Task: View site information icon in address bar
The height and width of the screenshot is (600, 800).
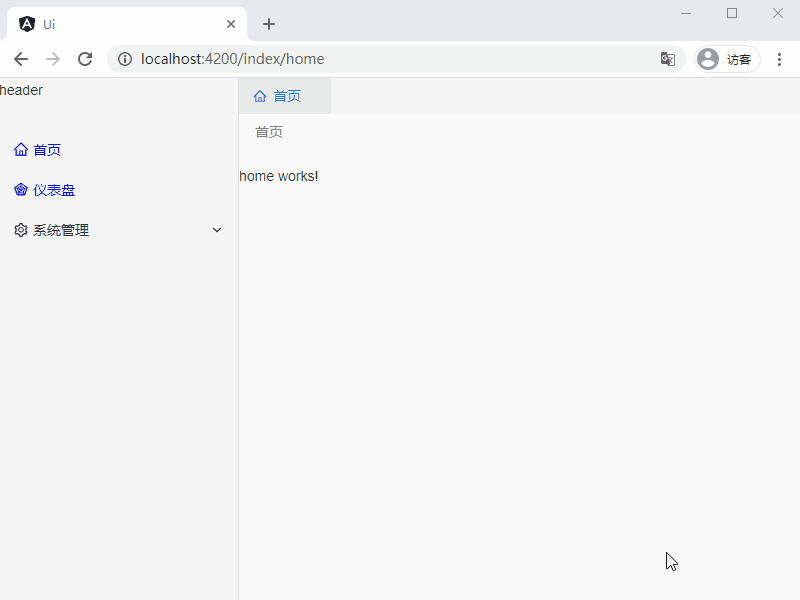Action: click(x=125, y=59)
